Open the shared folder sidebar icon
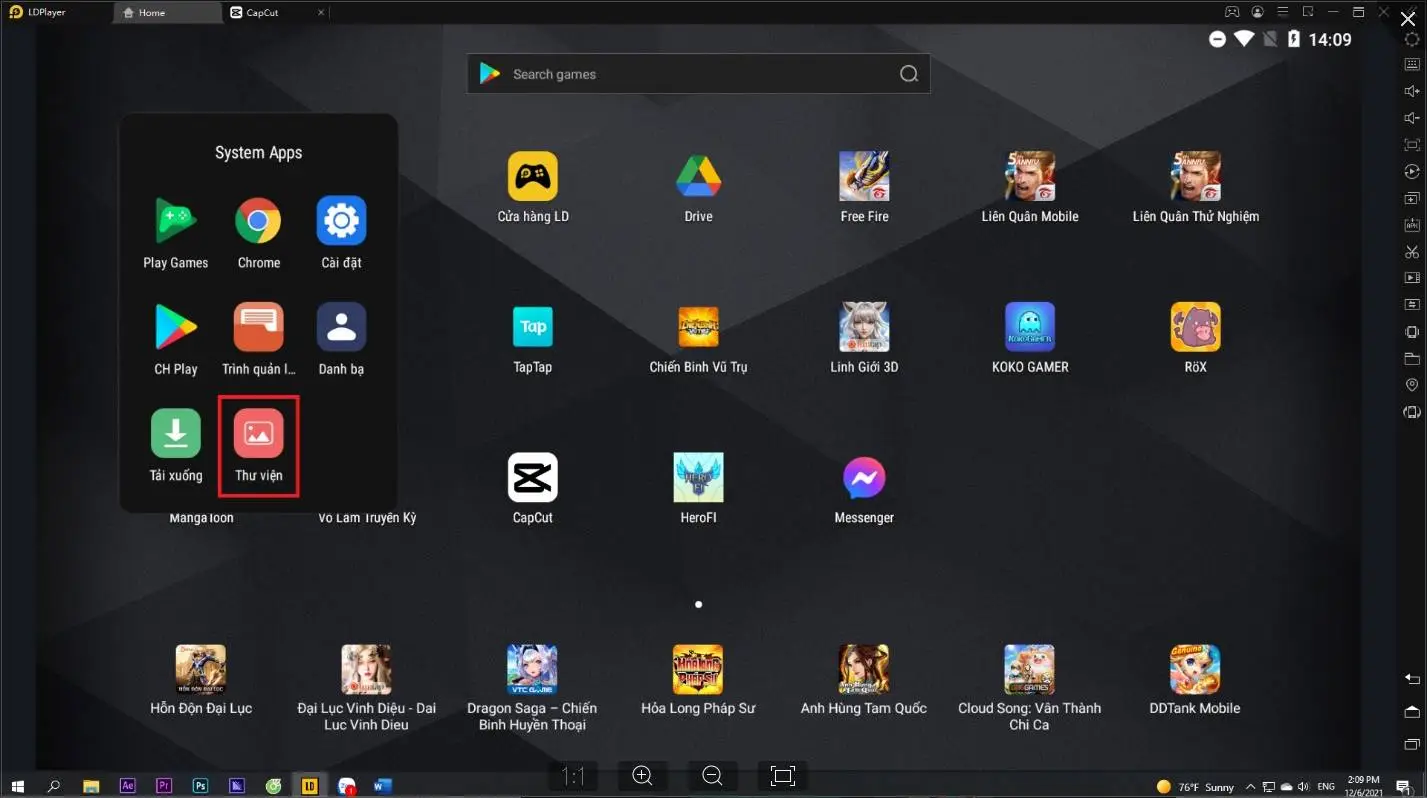The image size is (1427, 798). point(1412,358)
